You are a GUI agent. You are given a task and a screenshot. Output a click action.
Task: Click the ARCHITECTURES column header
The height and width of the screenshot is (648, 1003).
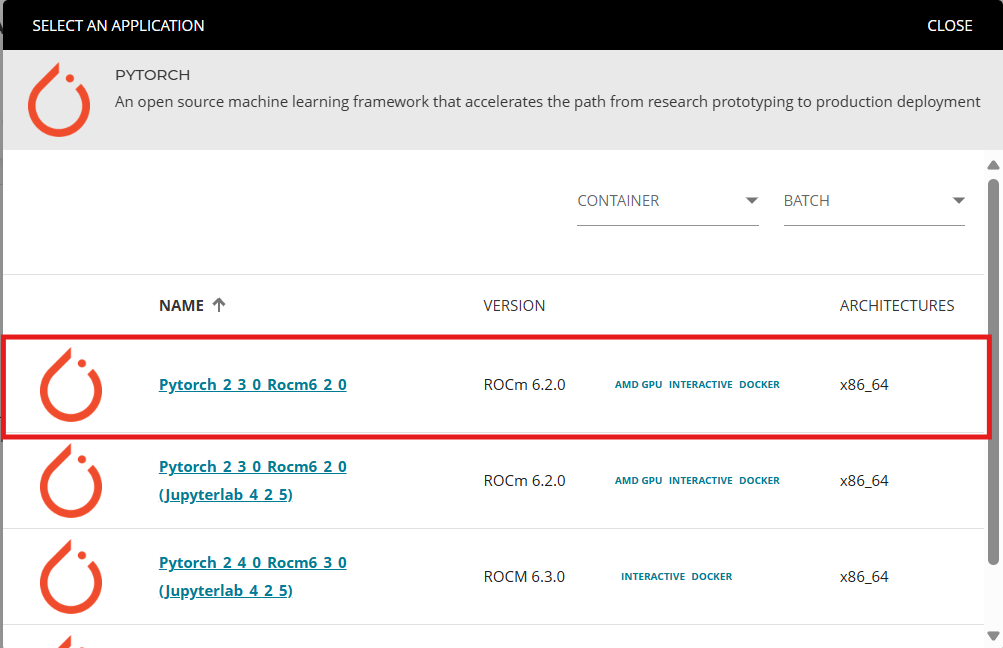tap(897, 306)
